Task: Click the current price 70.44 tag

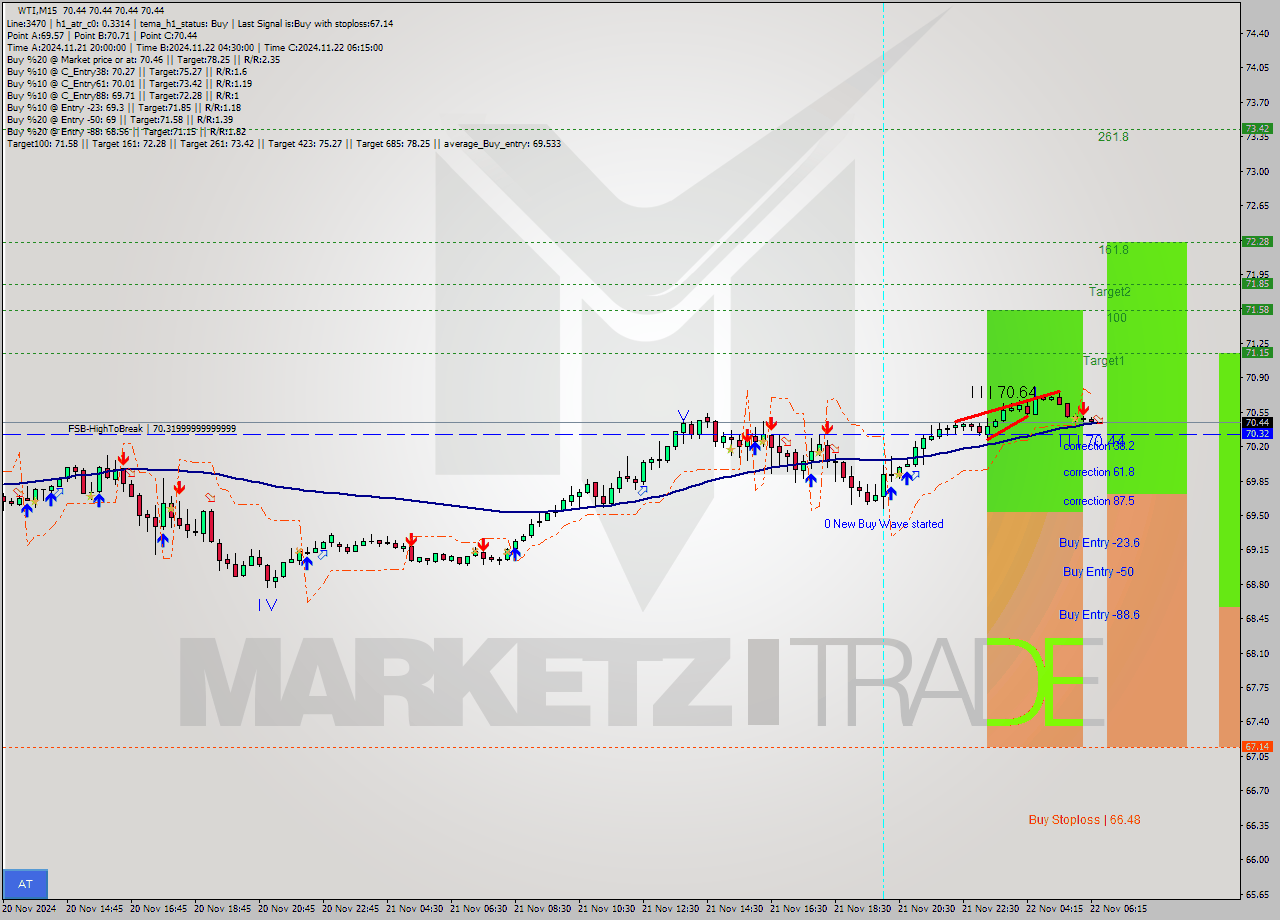Action: [x=1257, y=423]
